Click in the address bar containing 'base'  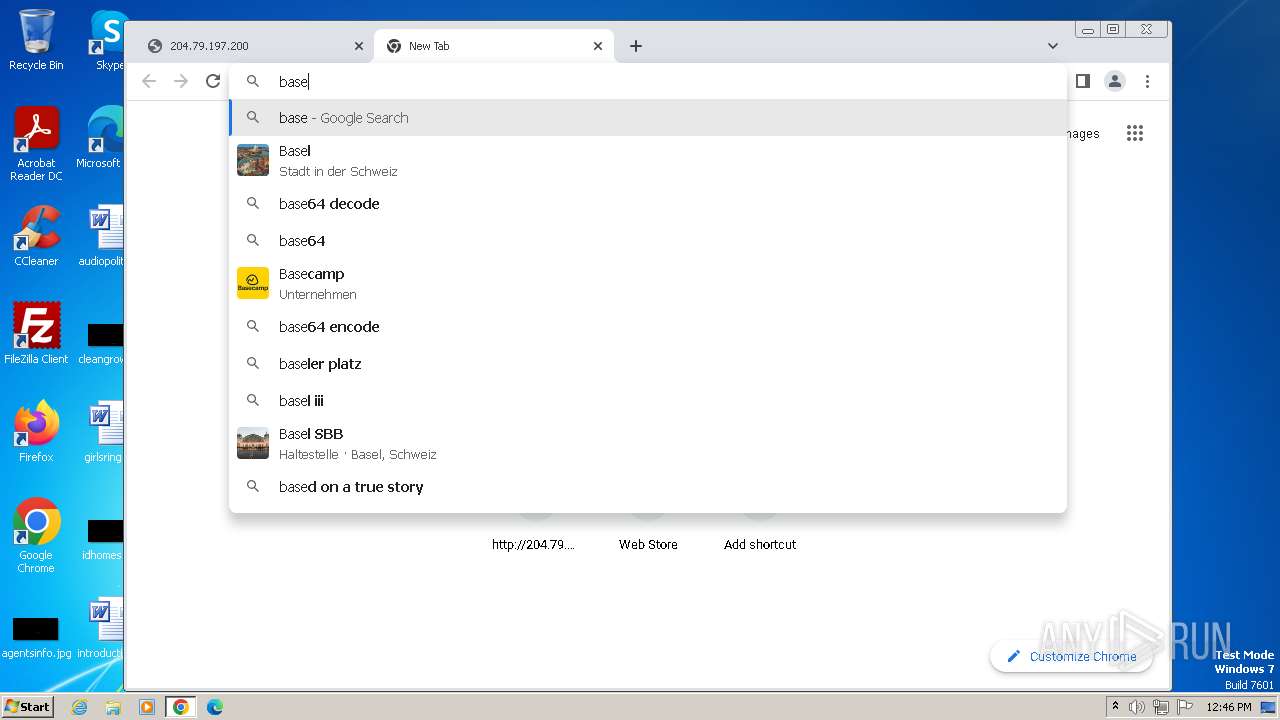click(648, 82)
